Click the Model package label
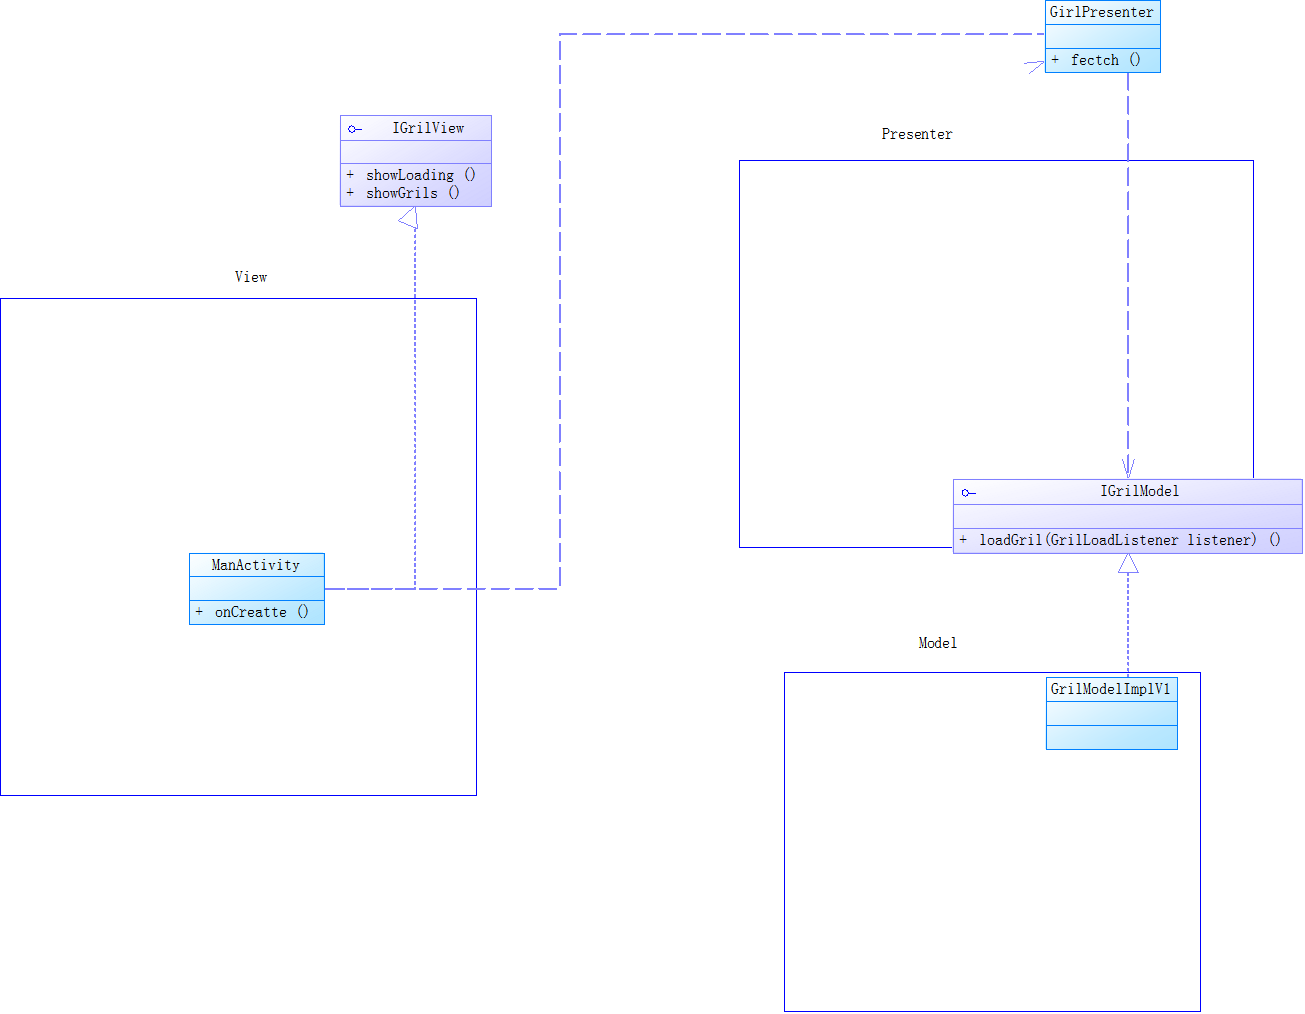 938,643
